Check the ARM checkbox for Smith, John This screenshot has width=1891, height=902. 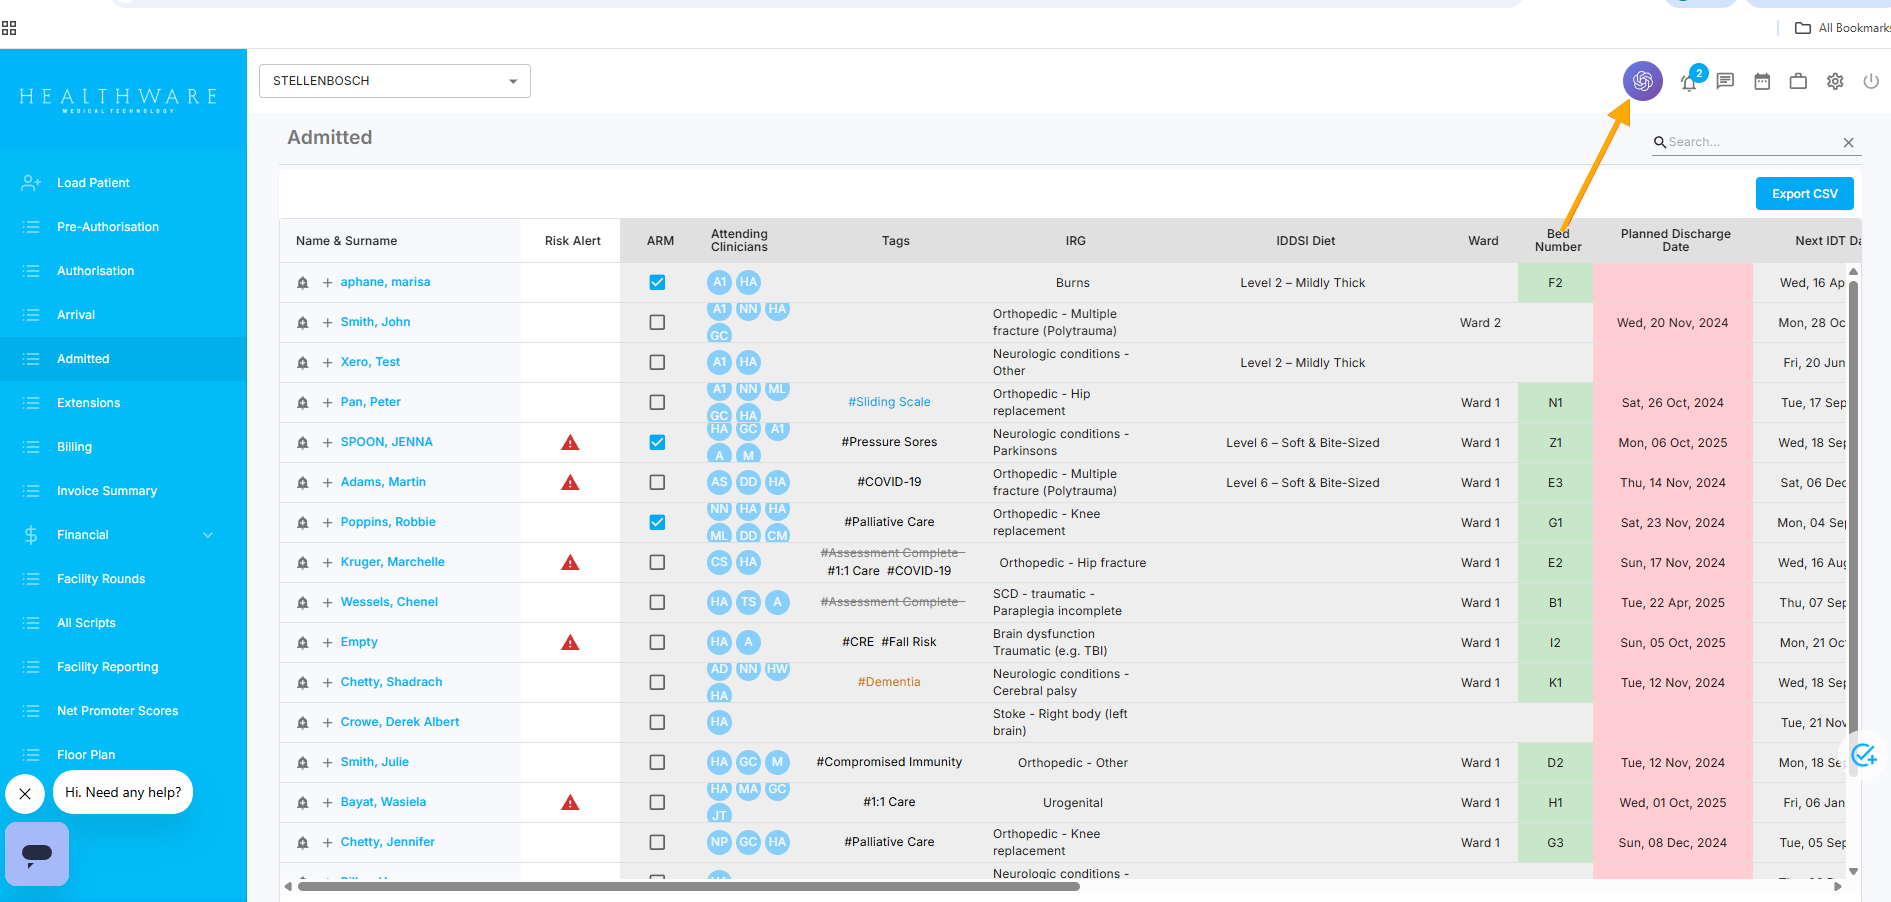[657, 322]
